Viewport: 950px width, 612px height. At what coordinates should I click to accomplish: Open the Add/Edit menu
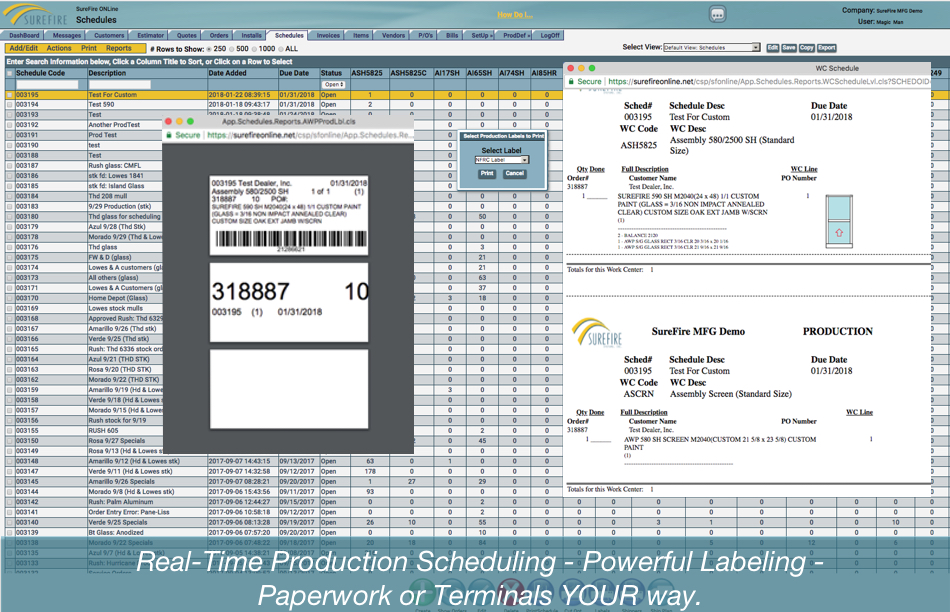pyautogui.click(x=24, y=48)
